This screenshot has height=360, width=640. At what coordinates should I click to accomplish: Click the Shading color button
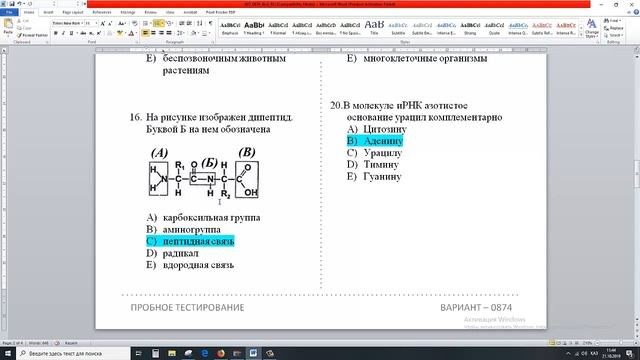tap(194, 33)
